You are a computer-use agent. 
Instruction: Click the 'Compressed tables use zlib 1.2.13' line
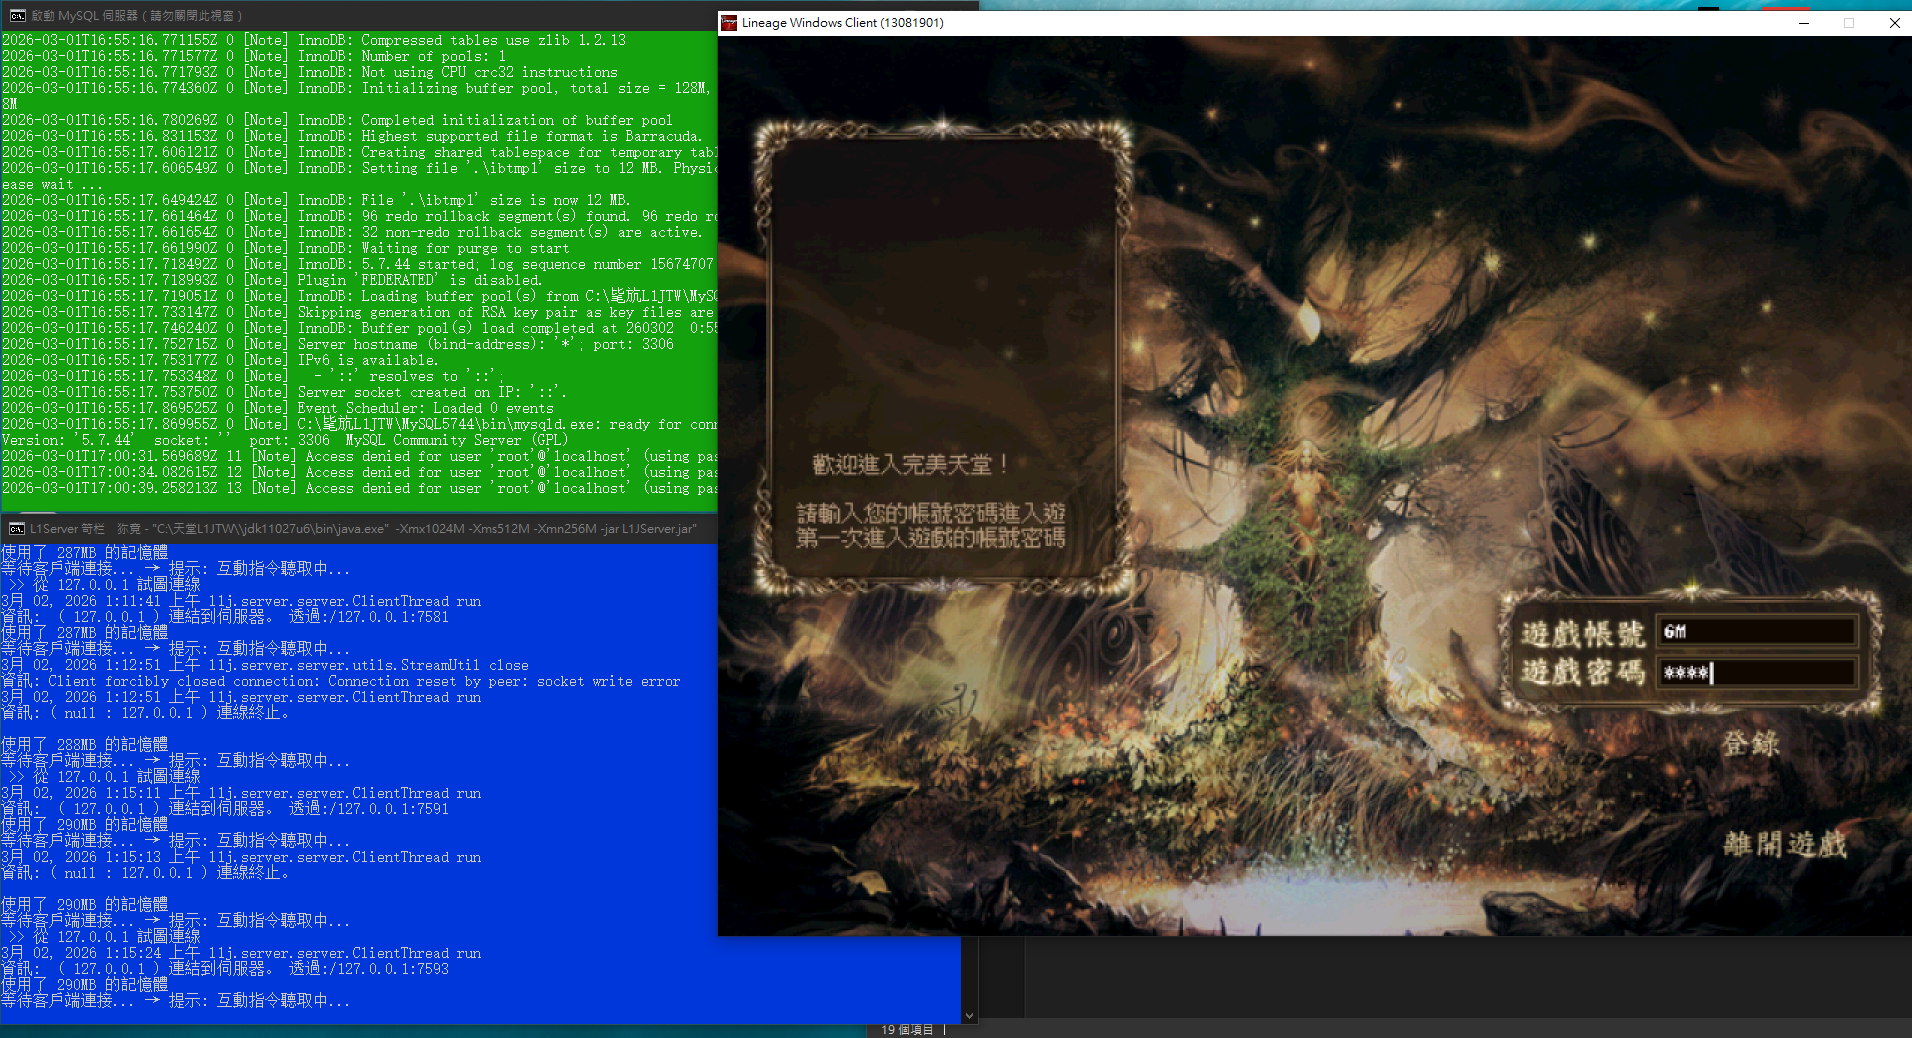tap(313, 40)
